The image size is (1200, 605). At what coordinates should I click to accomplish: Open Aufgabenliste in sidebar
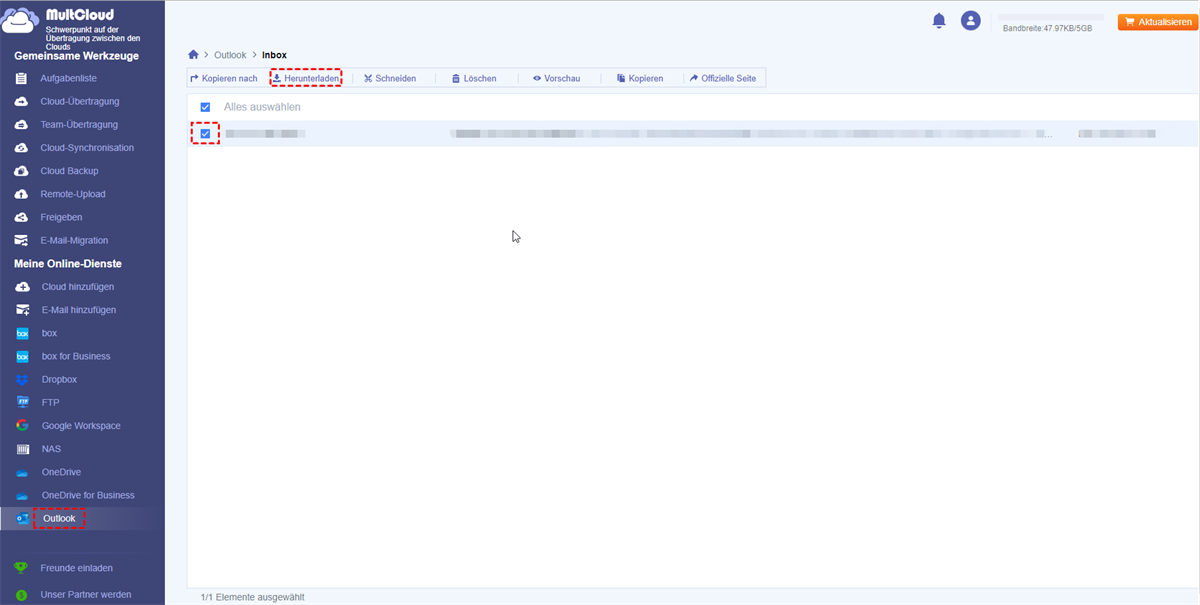coord(68,78)
